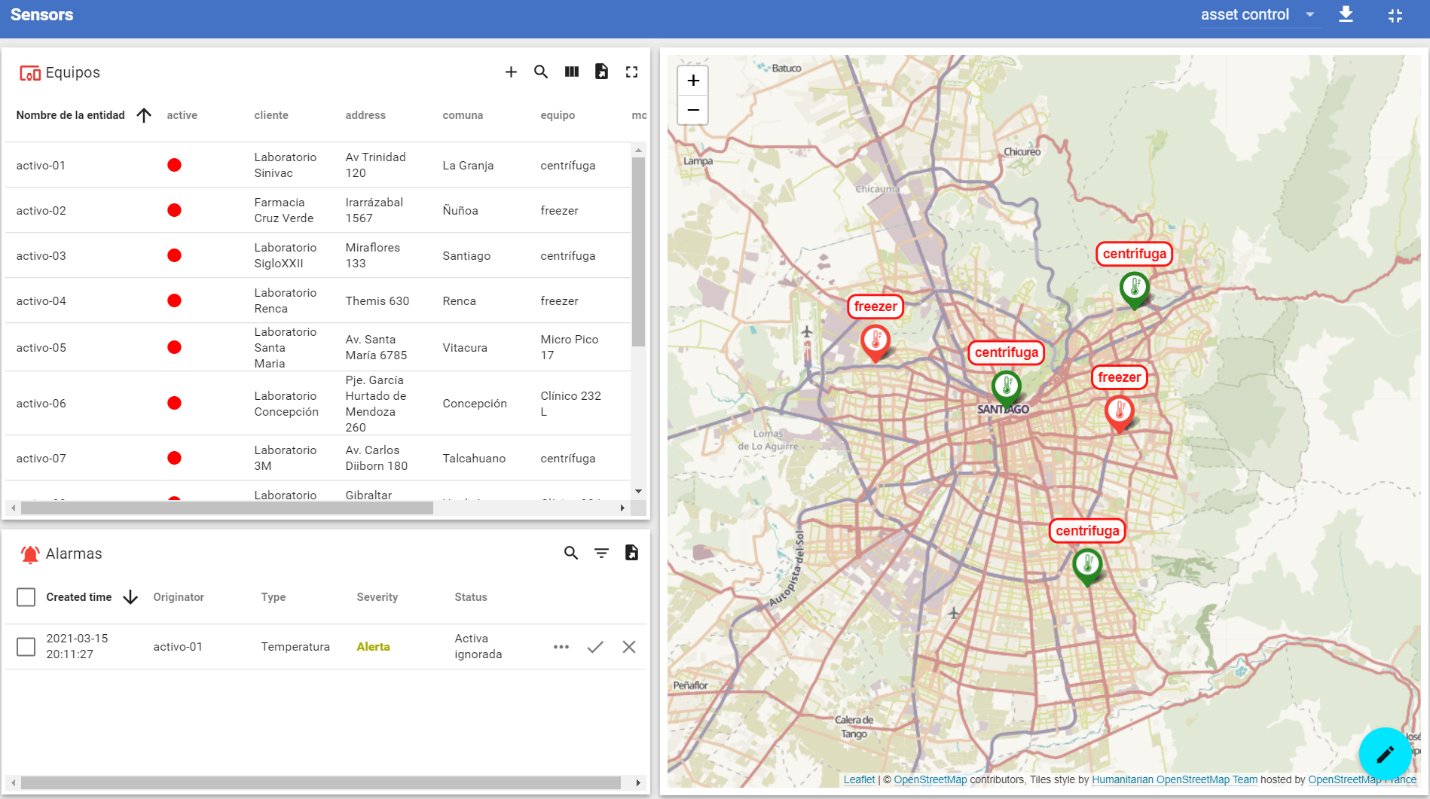Show details for activo-01 alarm
Image resolution: width=1430 pixels, height=799 pixels.
[561, 647]
